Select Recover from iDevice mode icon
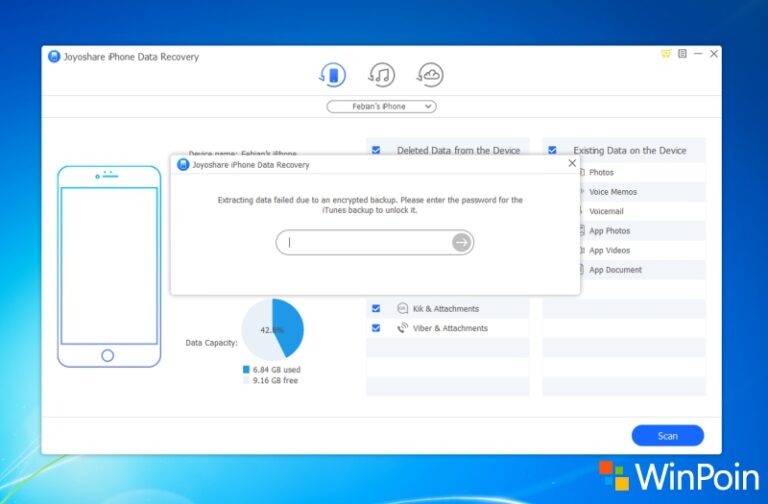The width and height of the screenshot is (768, 504). [x=333, y=74]
